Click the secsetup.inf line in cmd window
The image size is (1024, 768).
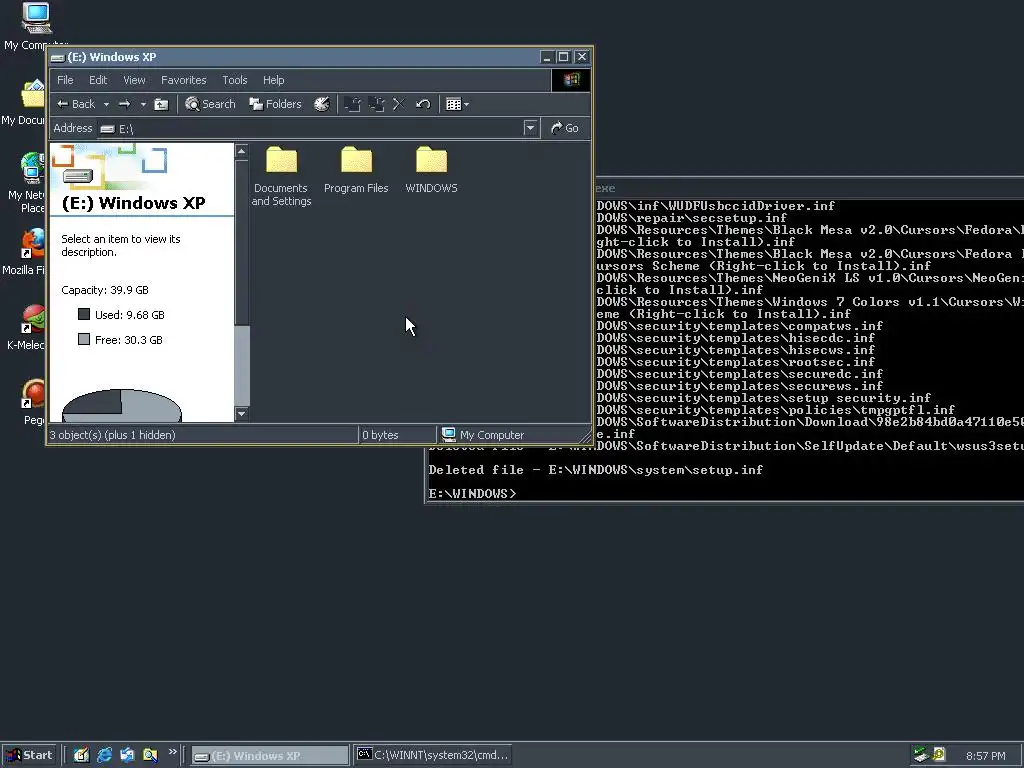[692, 218]
